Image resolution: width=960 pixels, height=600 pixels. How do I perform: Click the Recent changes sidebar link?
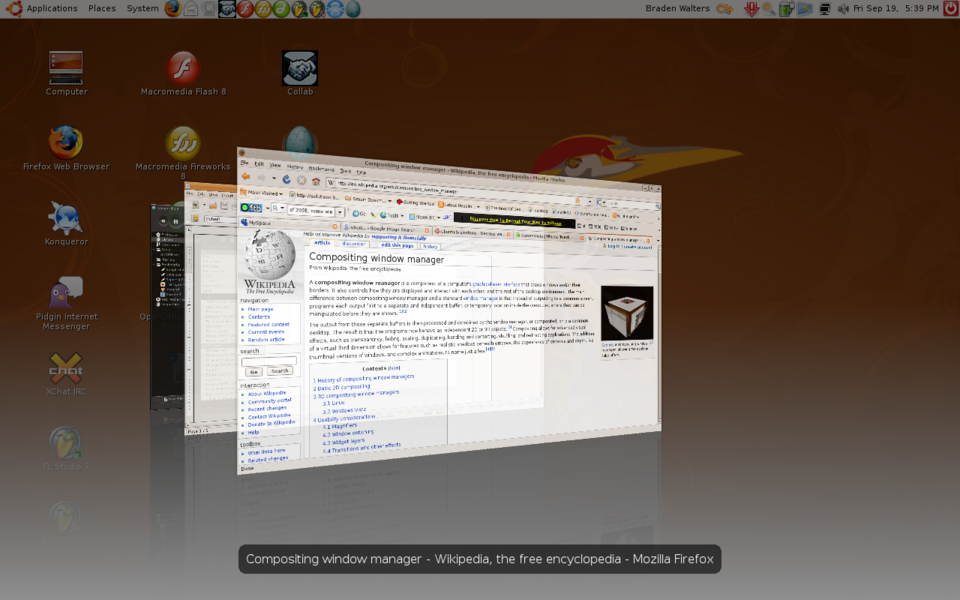pos(267,408)
